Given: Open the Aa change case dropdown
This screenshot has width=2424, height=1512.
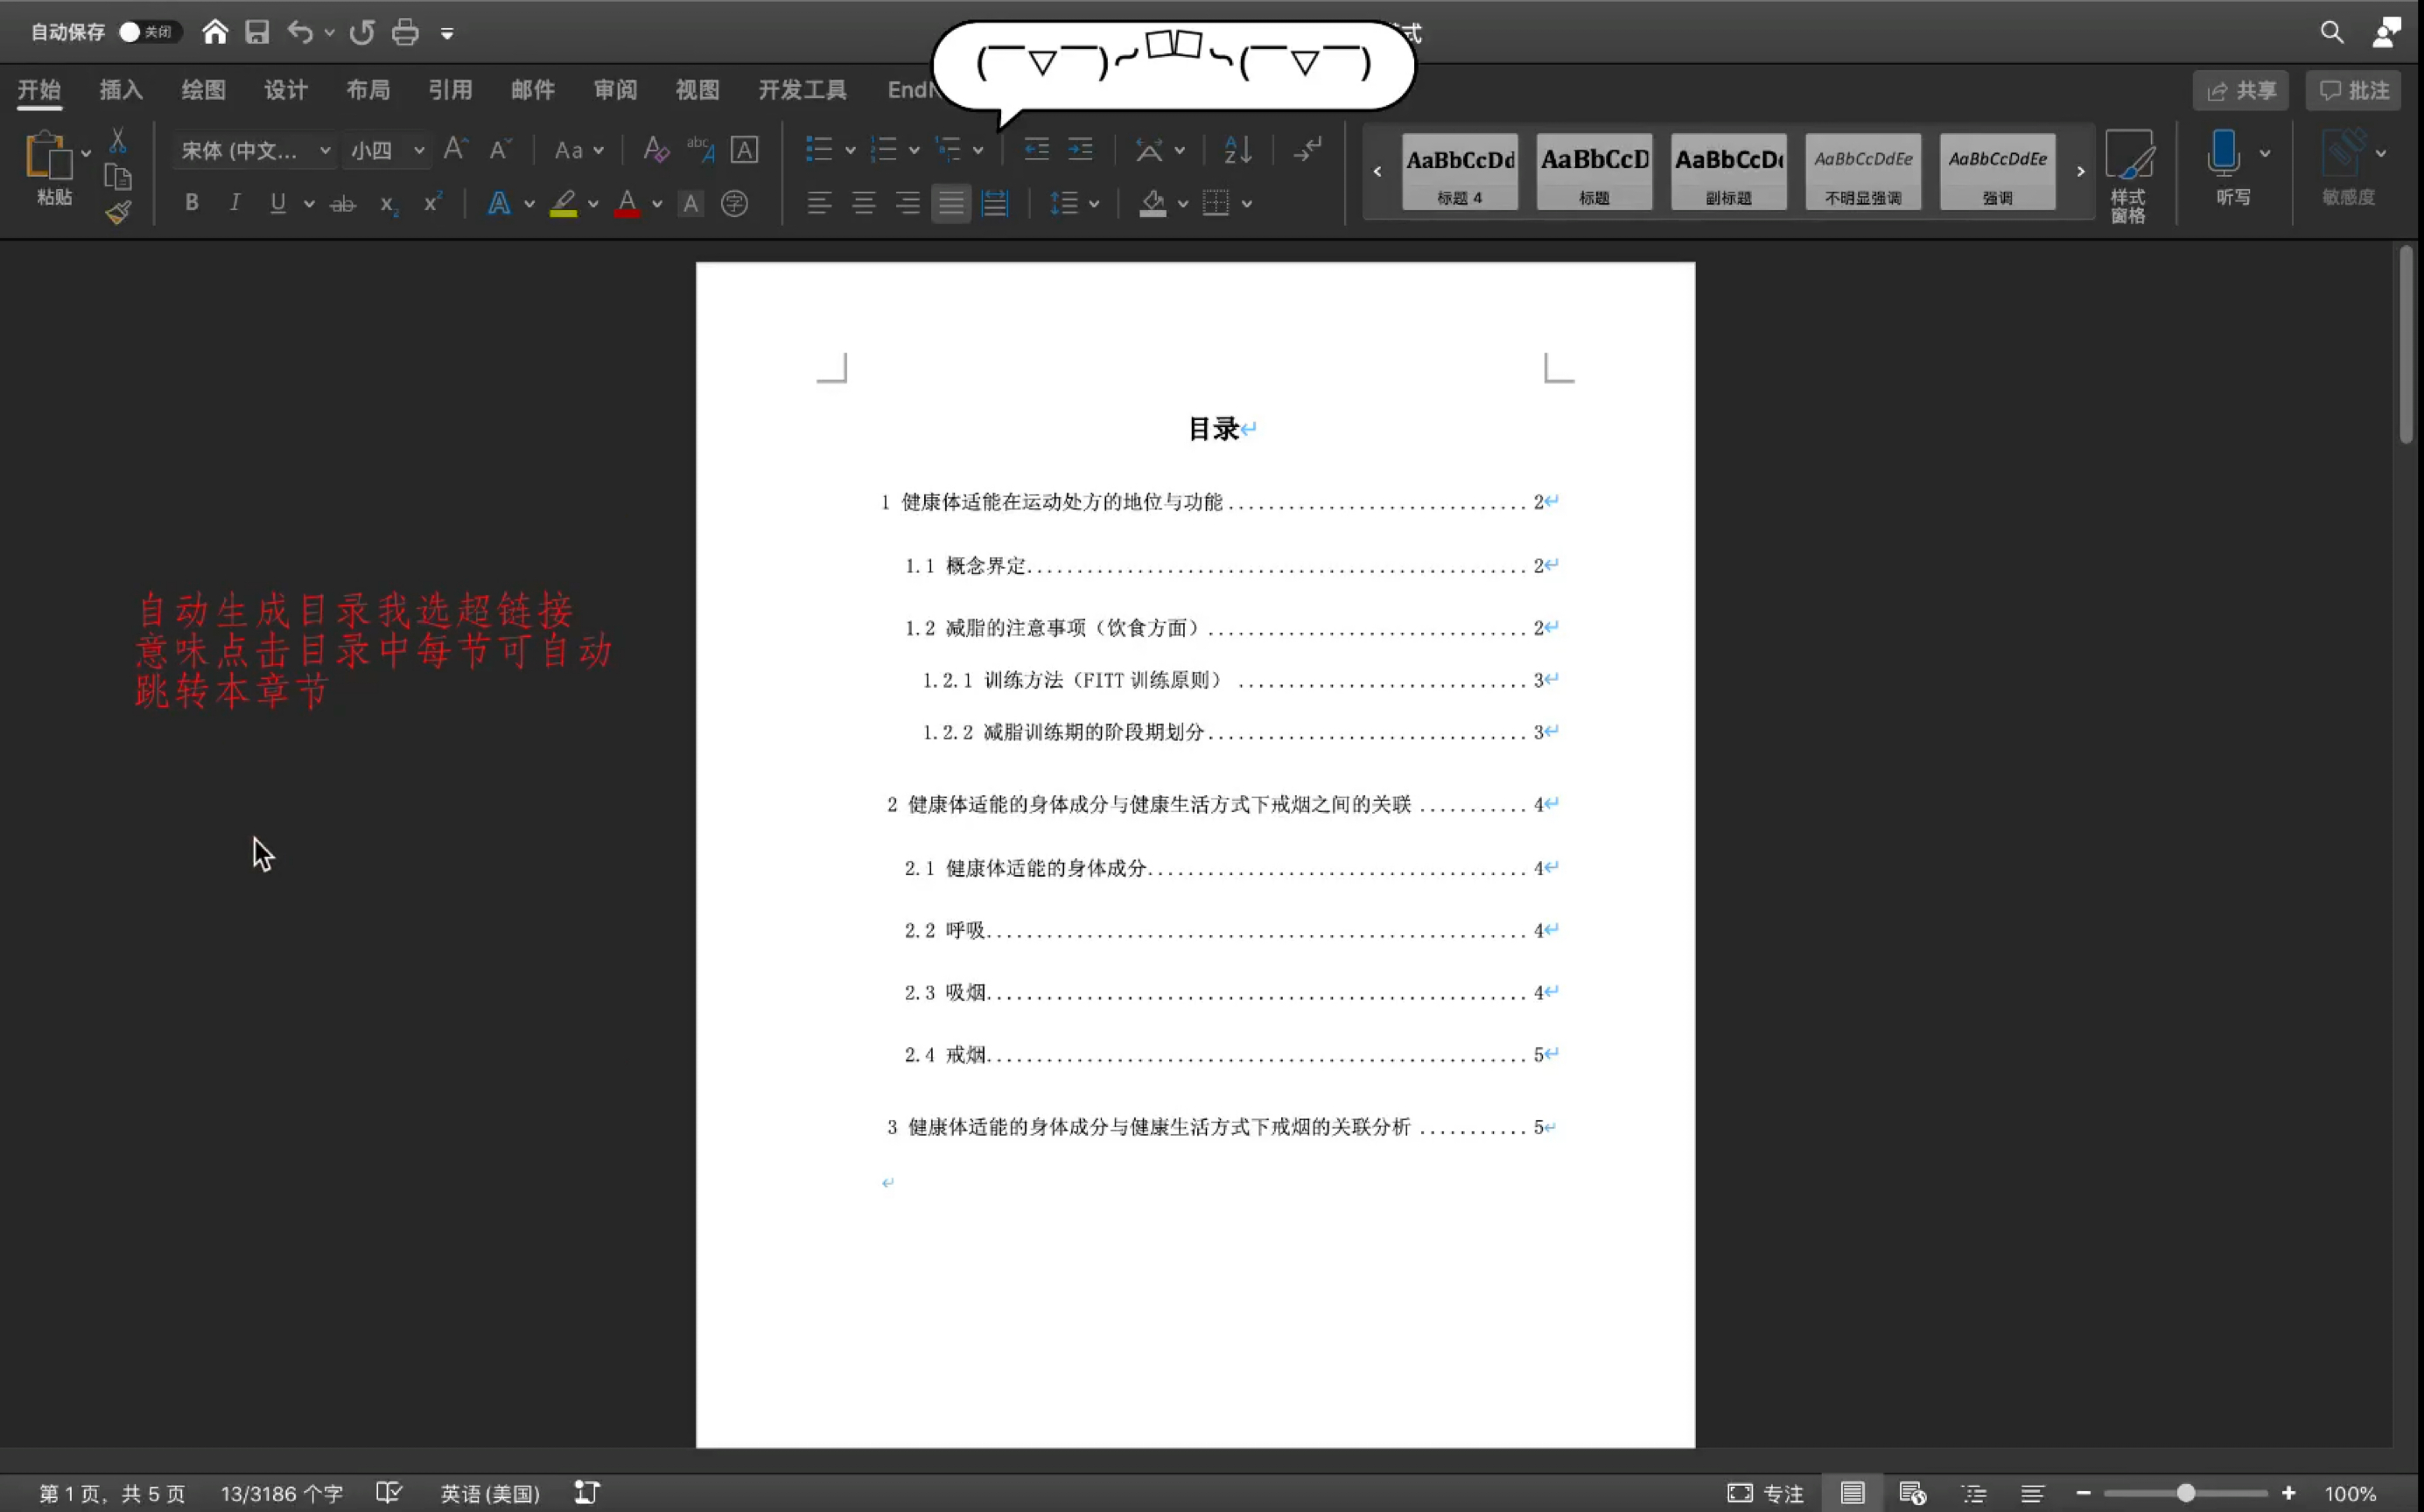Looking at the screenshot, I should [x=578, y=150].
